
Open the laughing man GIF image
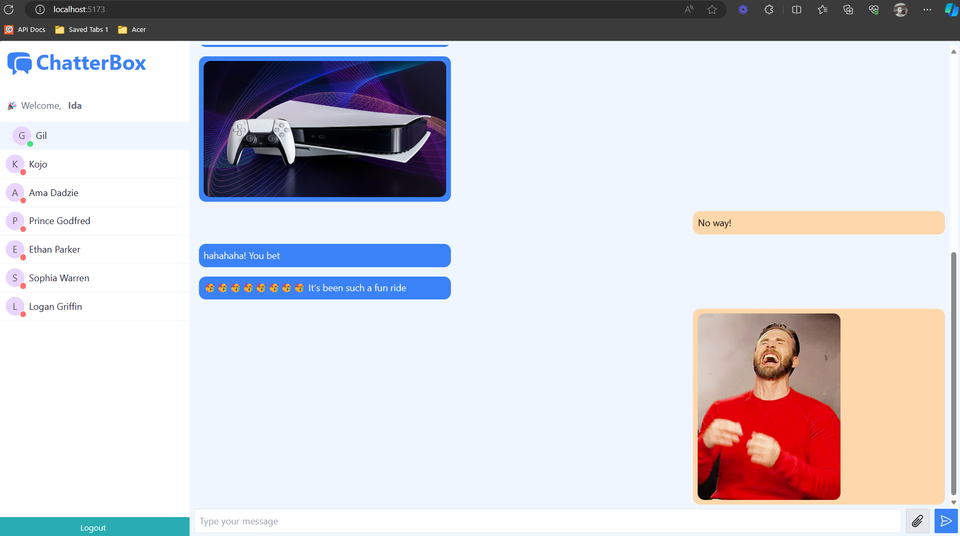[769, 407]
